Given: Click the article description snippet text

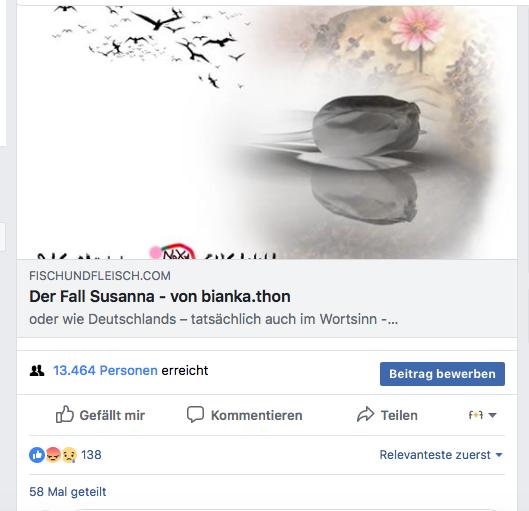Looking at the screenshot, I should (214, 319).
